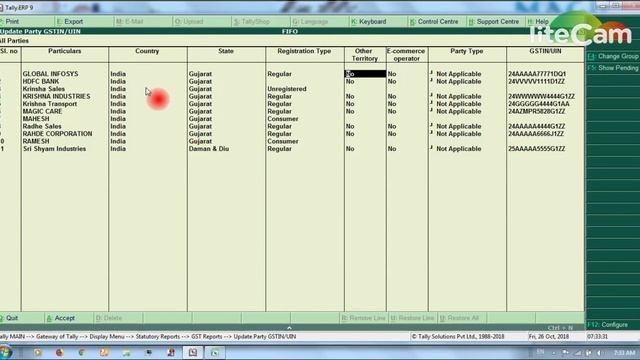Select the GLOBAL INFOSYS party name
The image size is (640, 360).
click(x=50, y=74)
